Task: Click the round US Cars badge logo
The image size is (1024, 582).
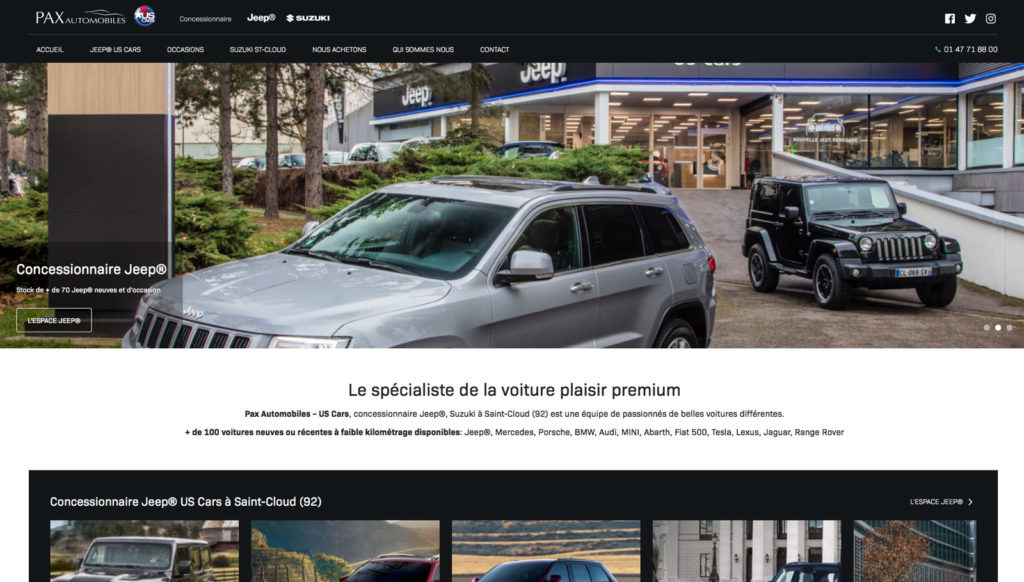Action: (x=145, y=16)
